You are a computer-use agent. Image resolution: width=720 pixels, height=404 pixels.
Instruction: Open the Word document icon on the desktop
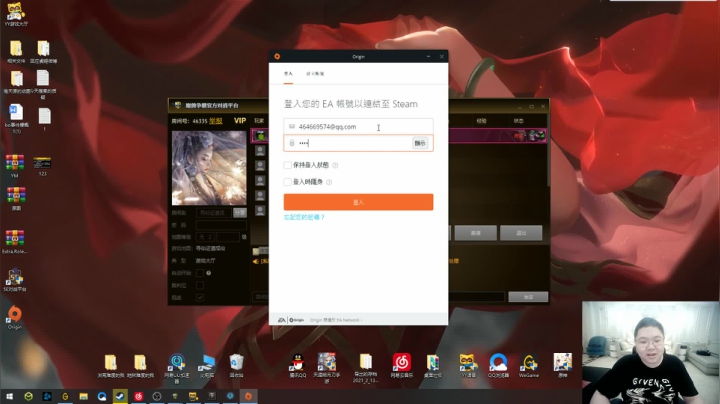click(x=16, y=118)
